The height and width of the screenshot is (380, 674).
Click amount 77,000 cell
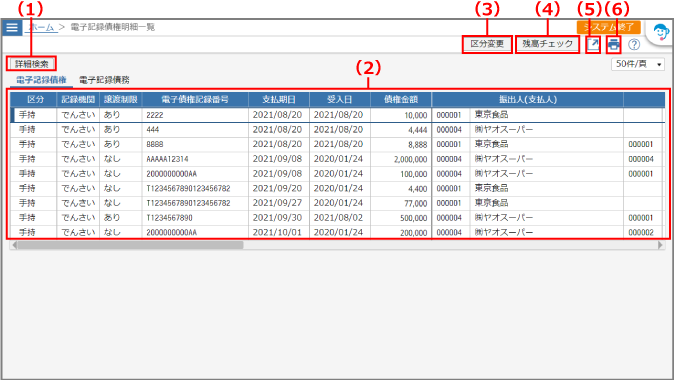401,203
